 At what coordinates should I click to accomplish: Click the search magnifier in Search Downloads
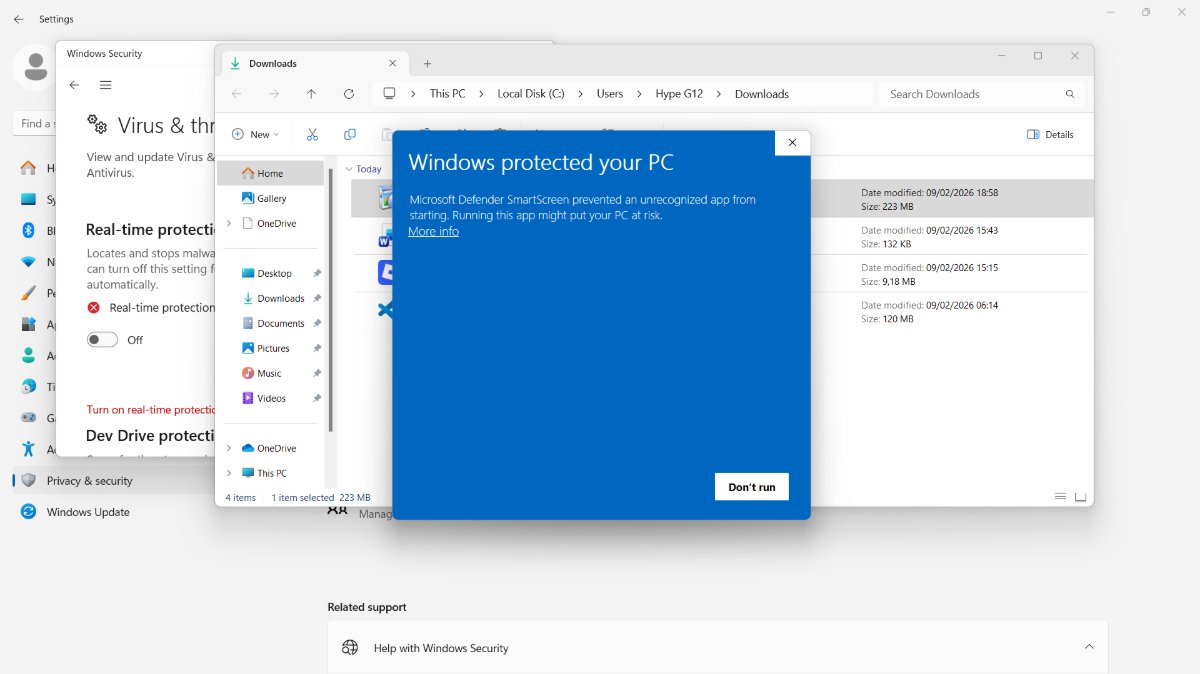point(1070,94)
